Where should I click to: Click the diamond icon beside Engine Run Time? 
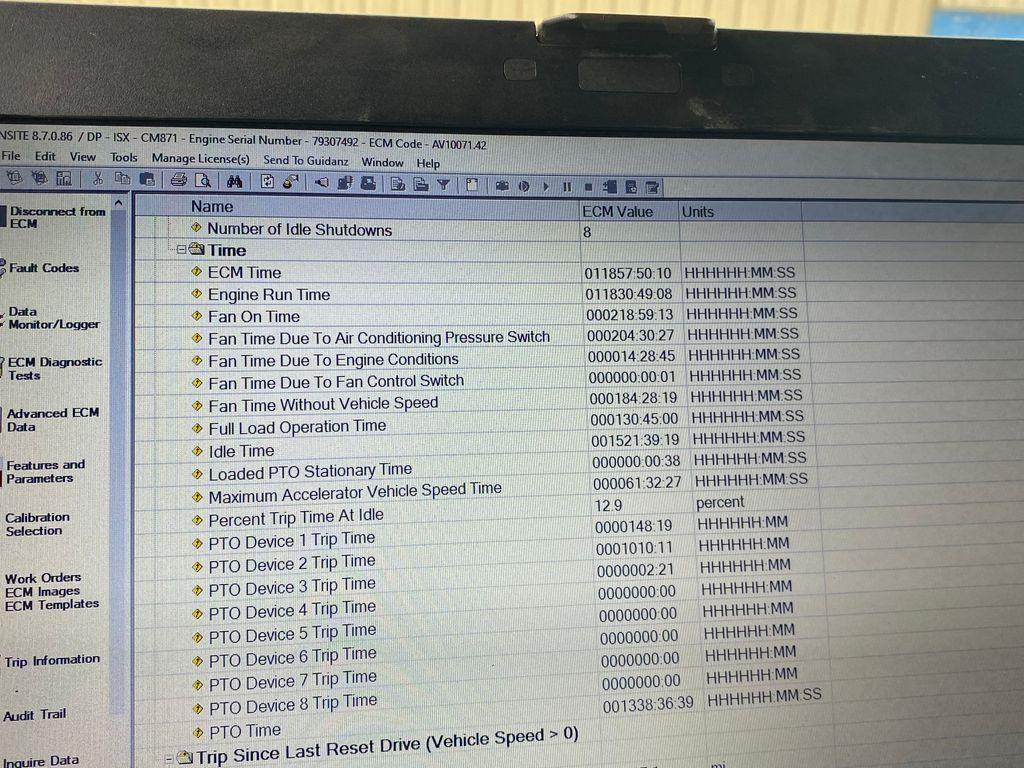point(197,293)
